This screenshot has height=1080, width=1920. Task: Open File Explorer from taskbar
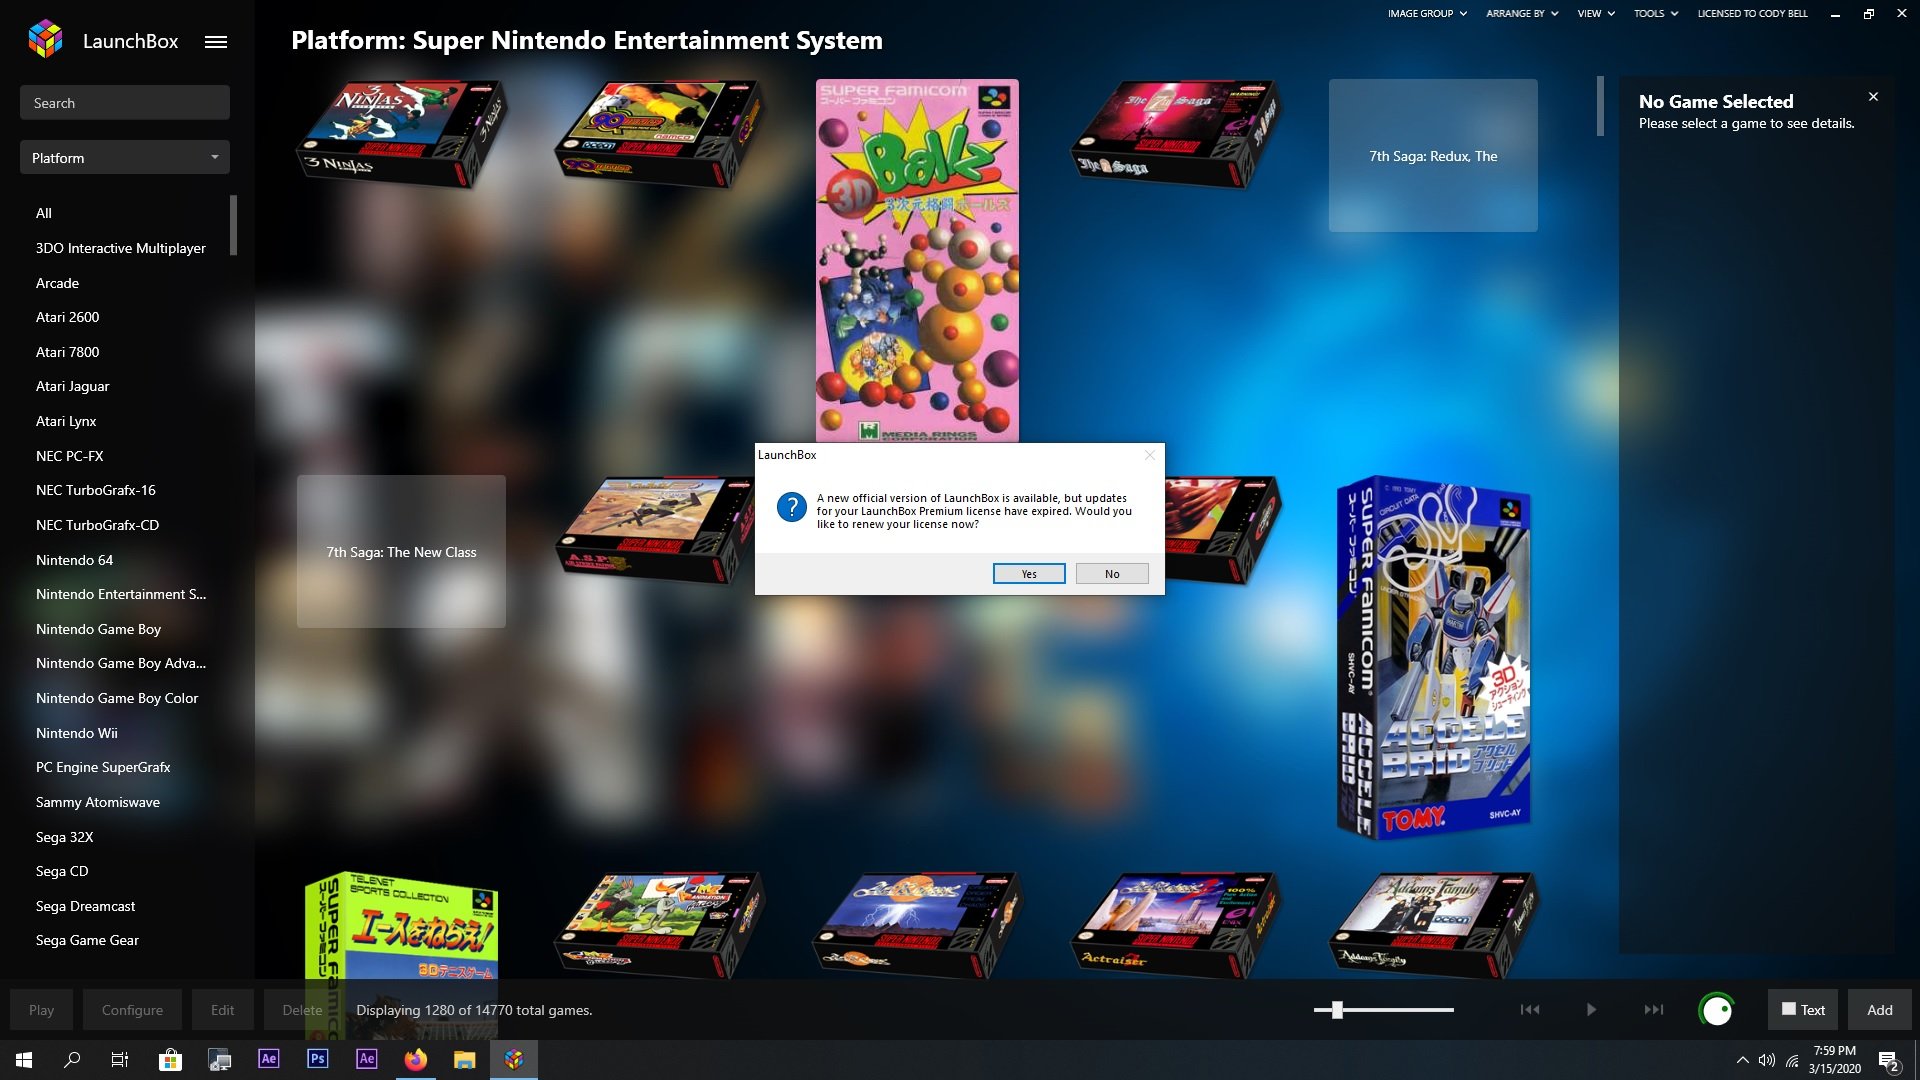point(464,1060)
